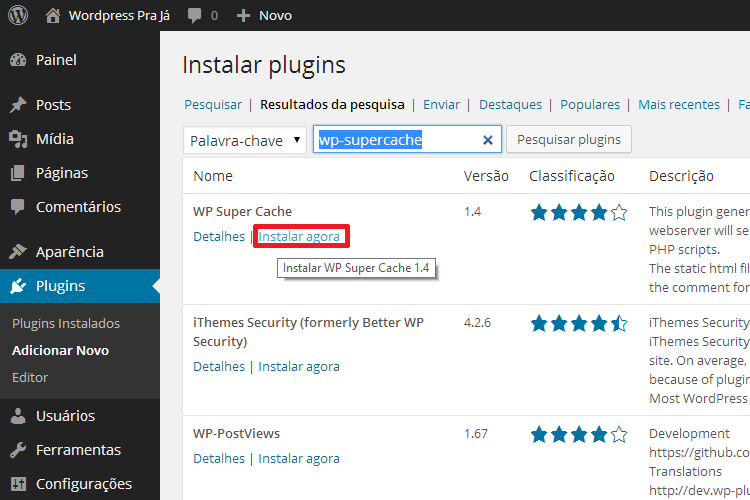
Task: Select the Resultados da pesquisa tab
Action: coord(332,104)
